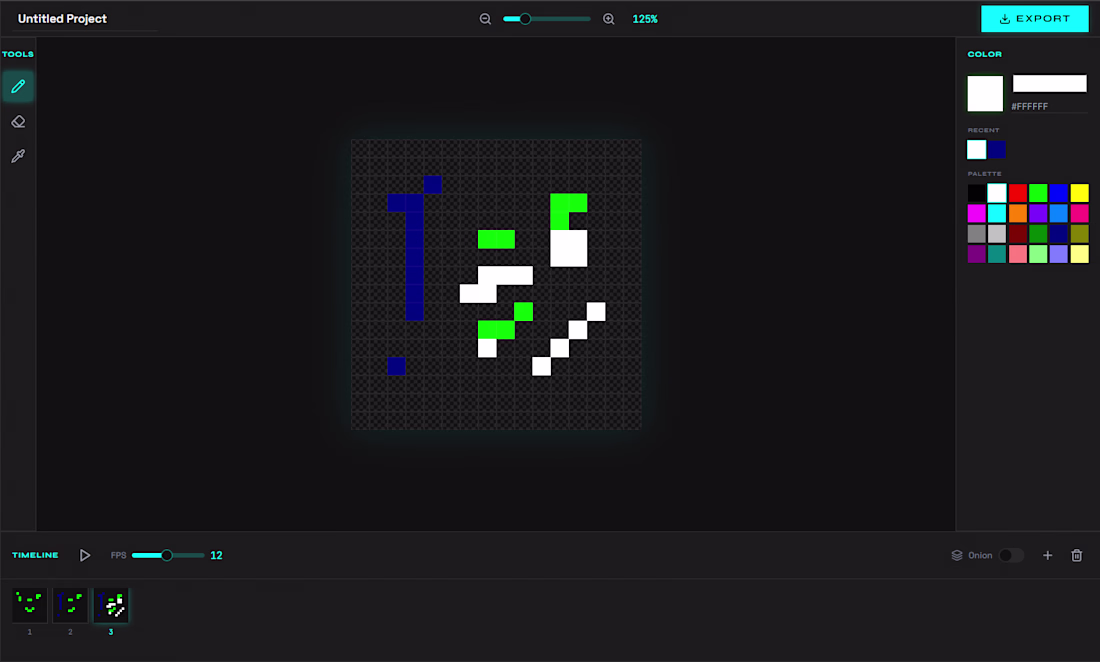Select frame 3 thumbnail in timeline

tap(111, 605)
